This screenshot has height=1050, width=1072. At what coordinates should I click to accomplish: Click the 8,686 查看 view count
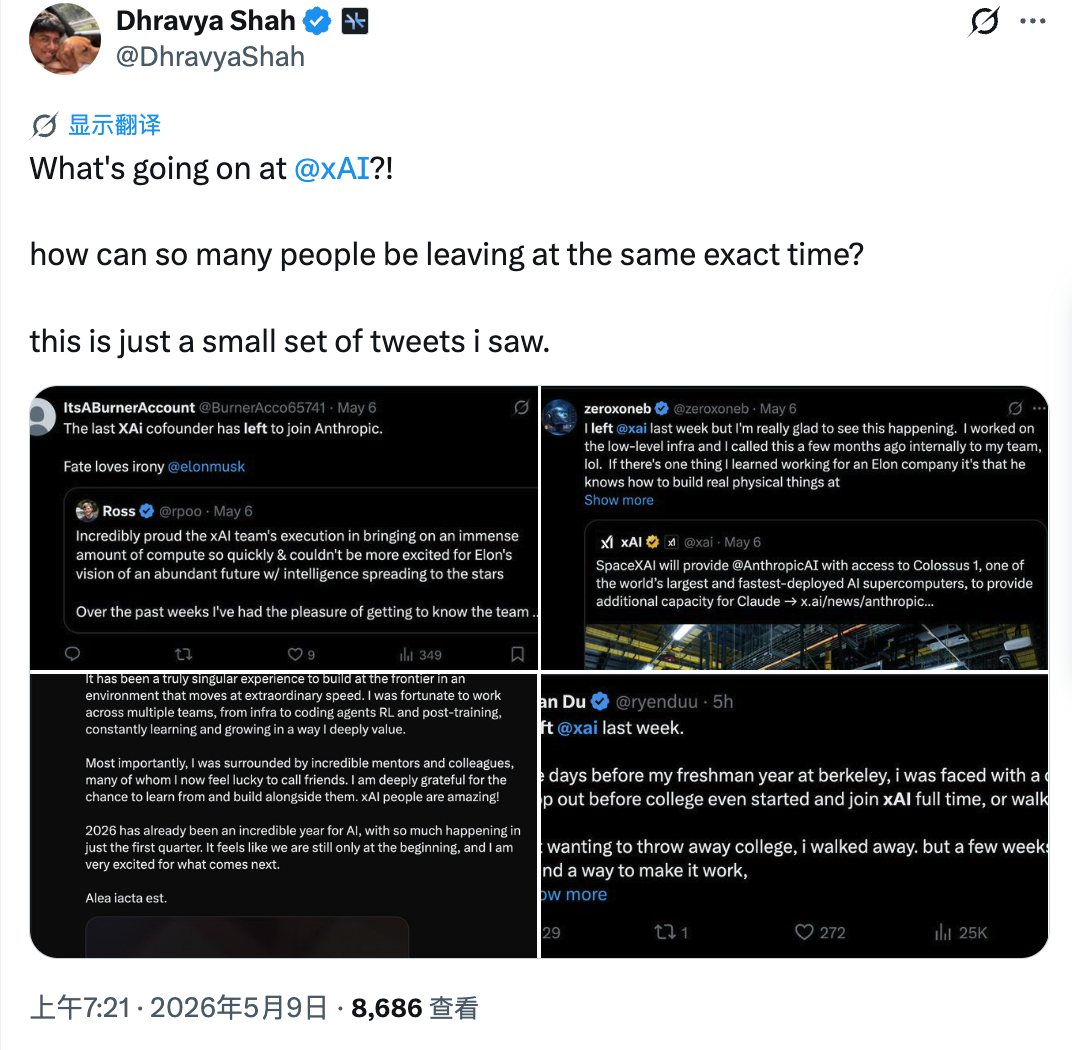414,1008
